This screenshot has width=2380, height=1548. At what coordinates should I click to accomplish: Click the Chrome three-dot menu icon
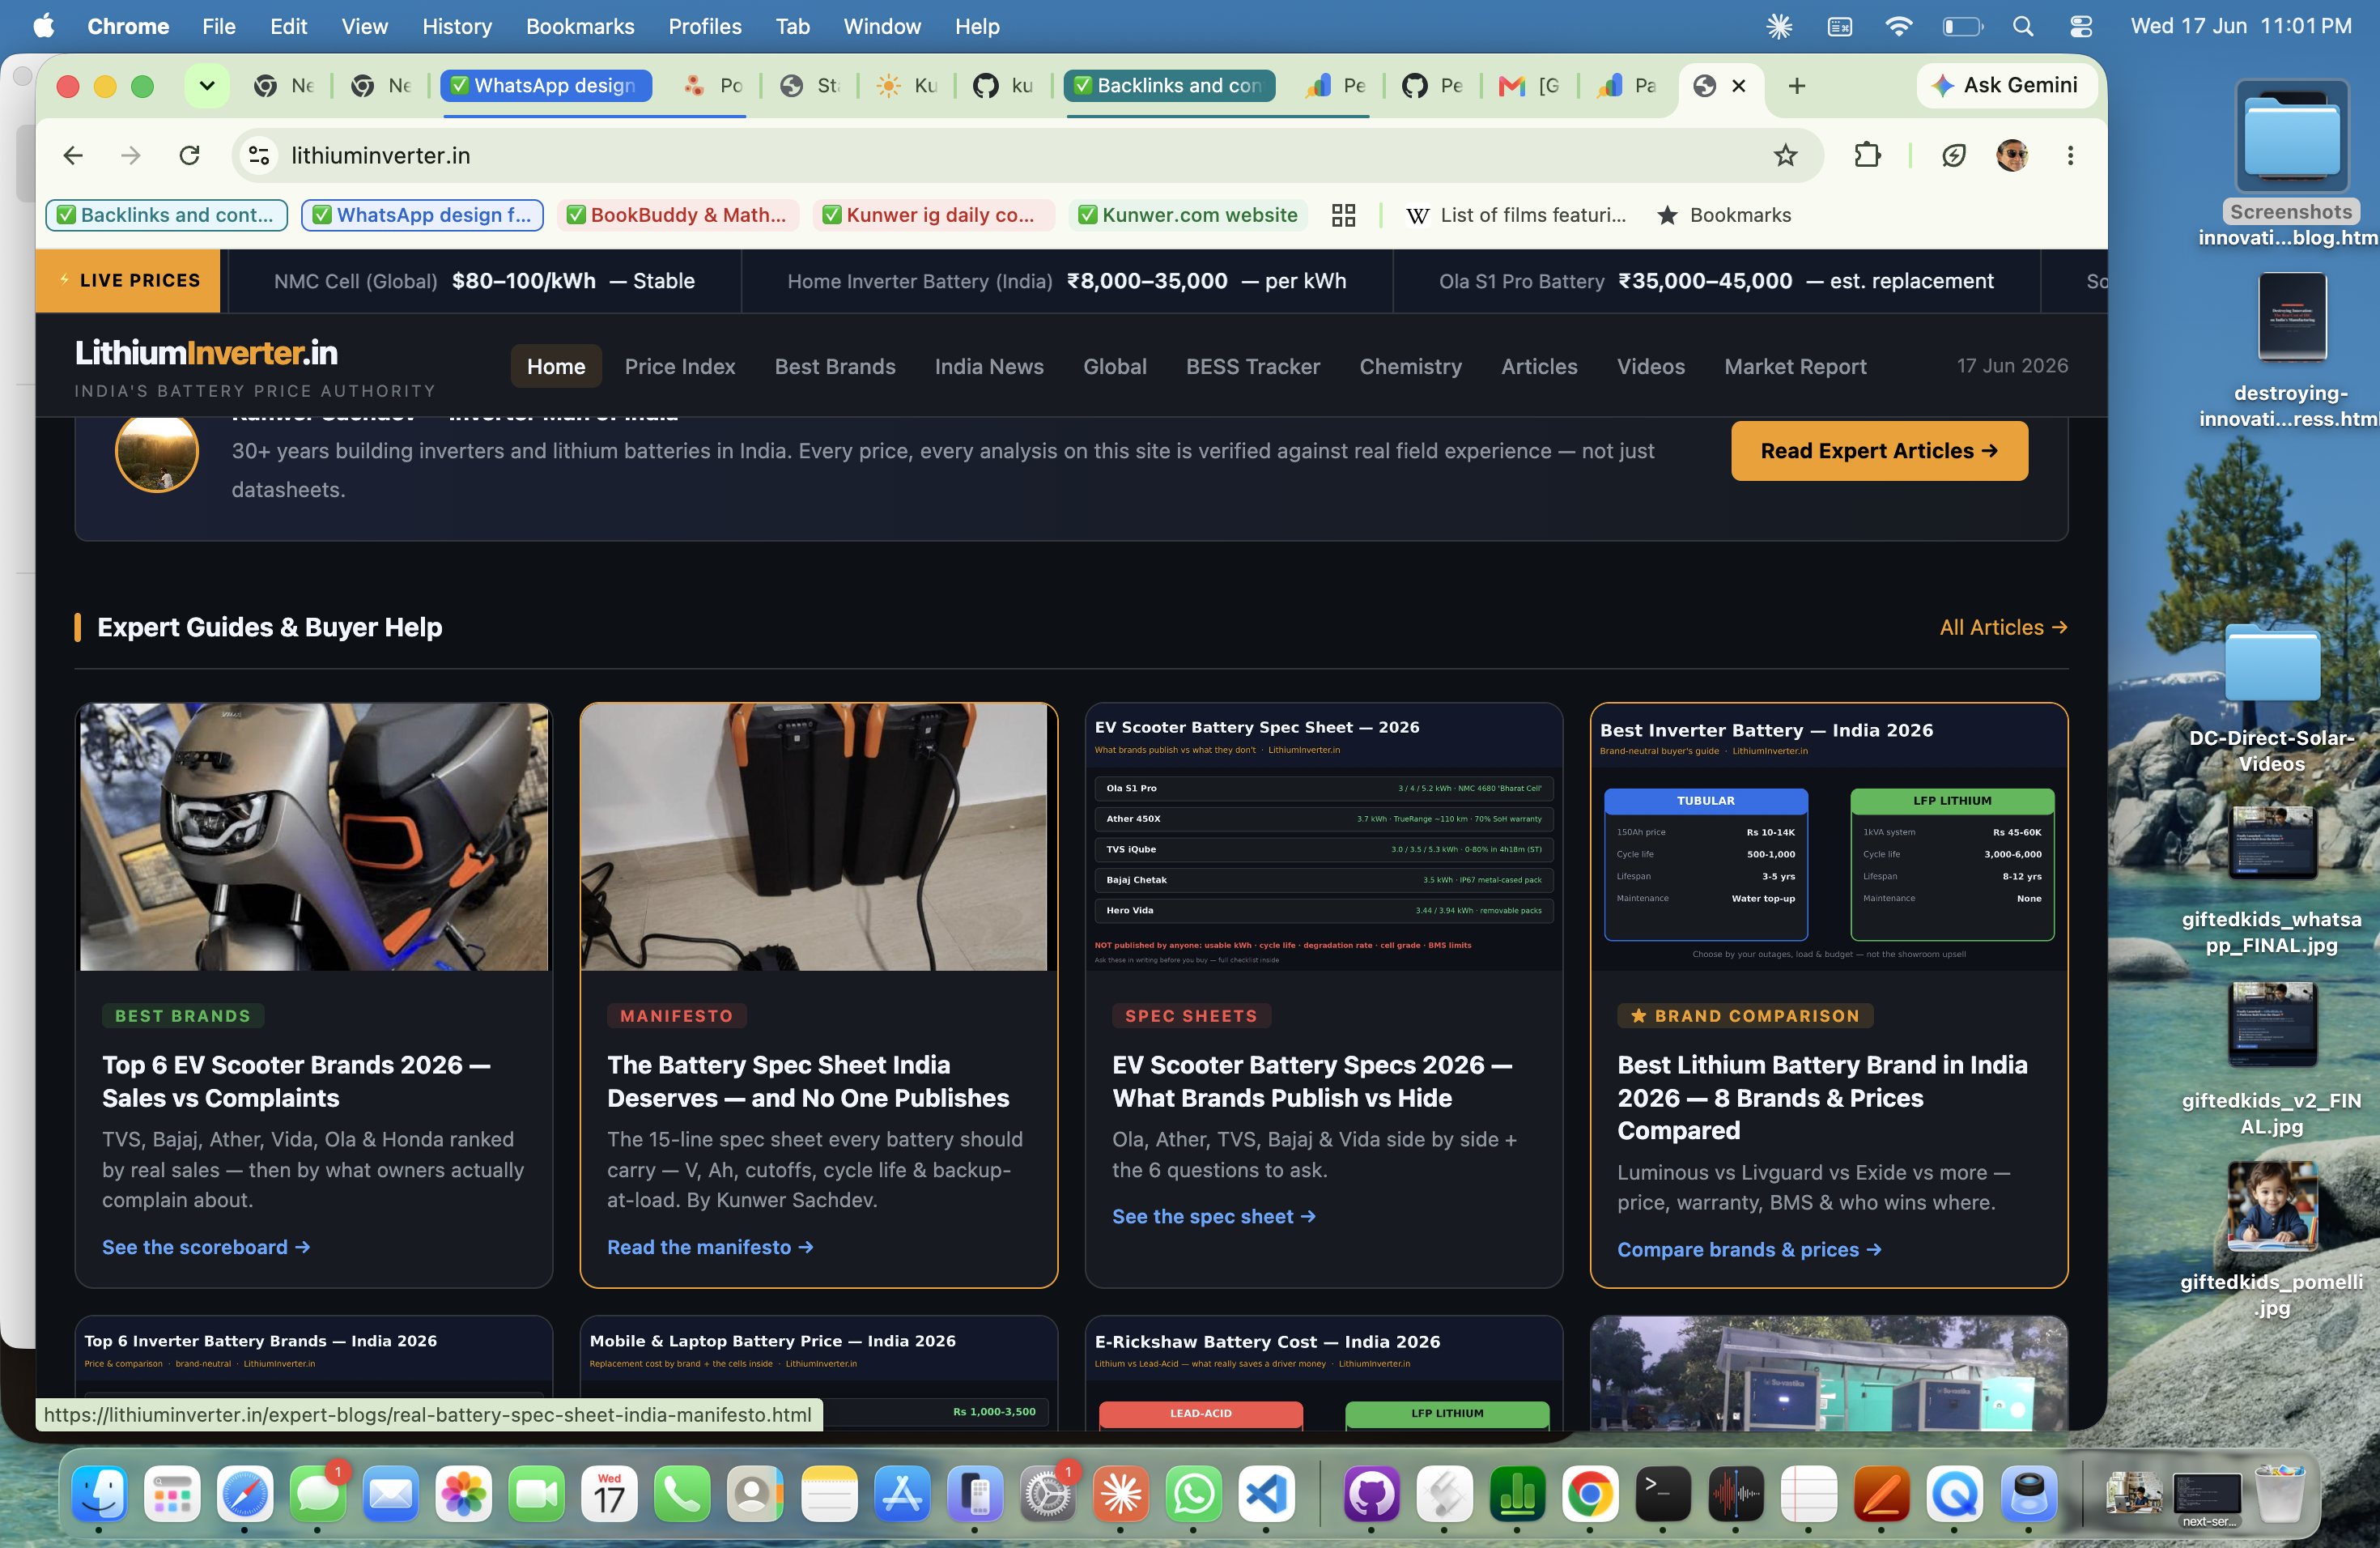point(2070,155)
